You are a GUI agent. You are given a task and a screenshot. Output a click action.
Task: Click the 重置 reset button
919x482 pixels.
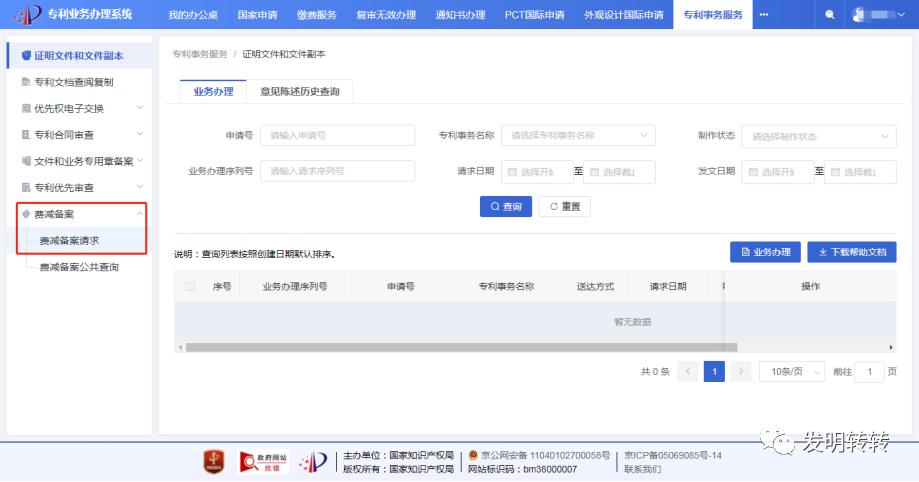565,206
